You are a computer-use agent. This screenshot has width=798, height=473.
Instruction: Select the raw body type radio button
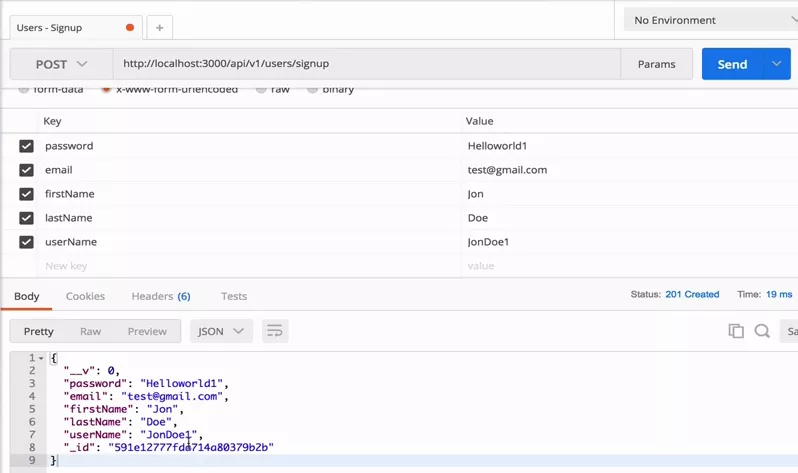tap(261, 89)
